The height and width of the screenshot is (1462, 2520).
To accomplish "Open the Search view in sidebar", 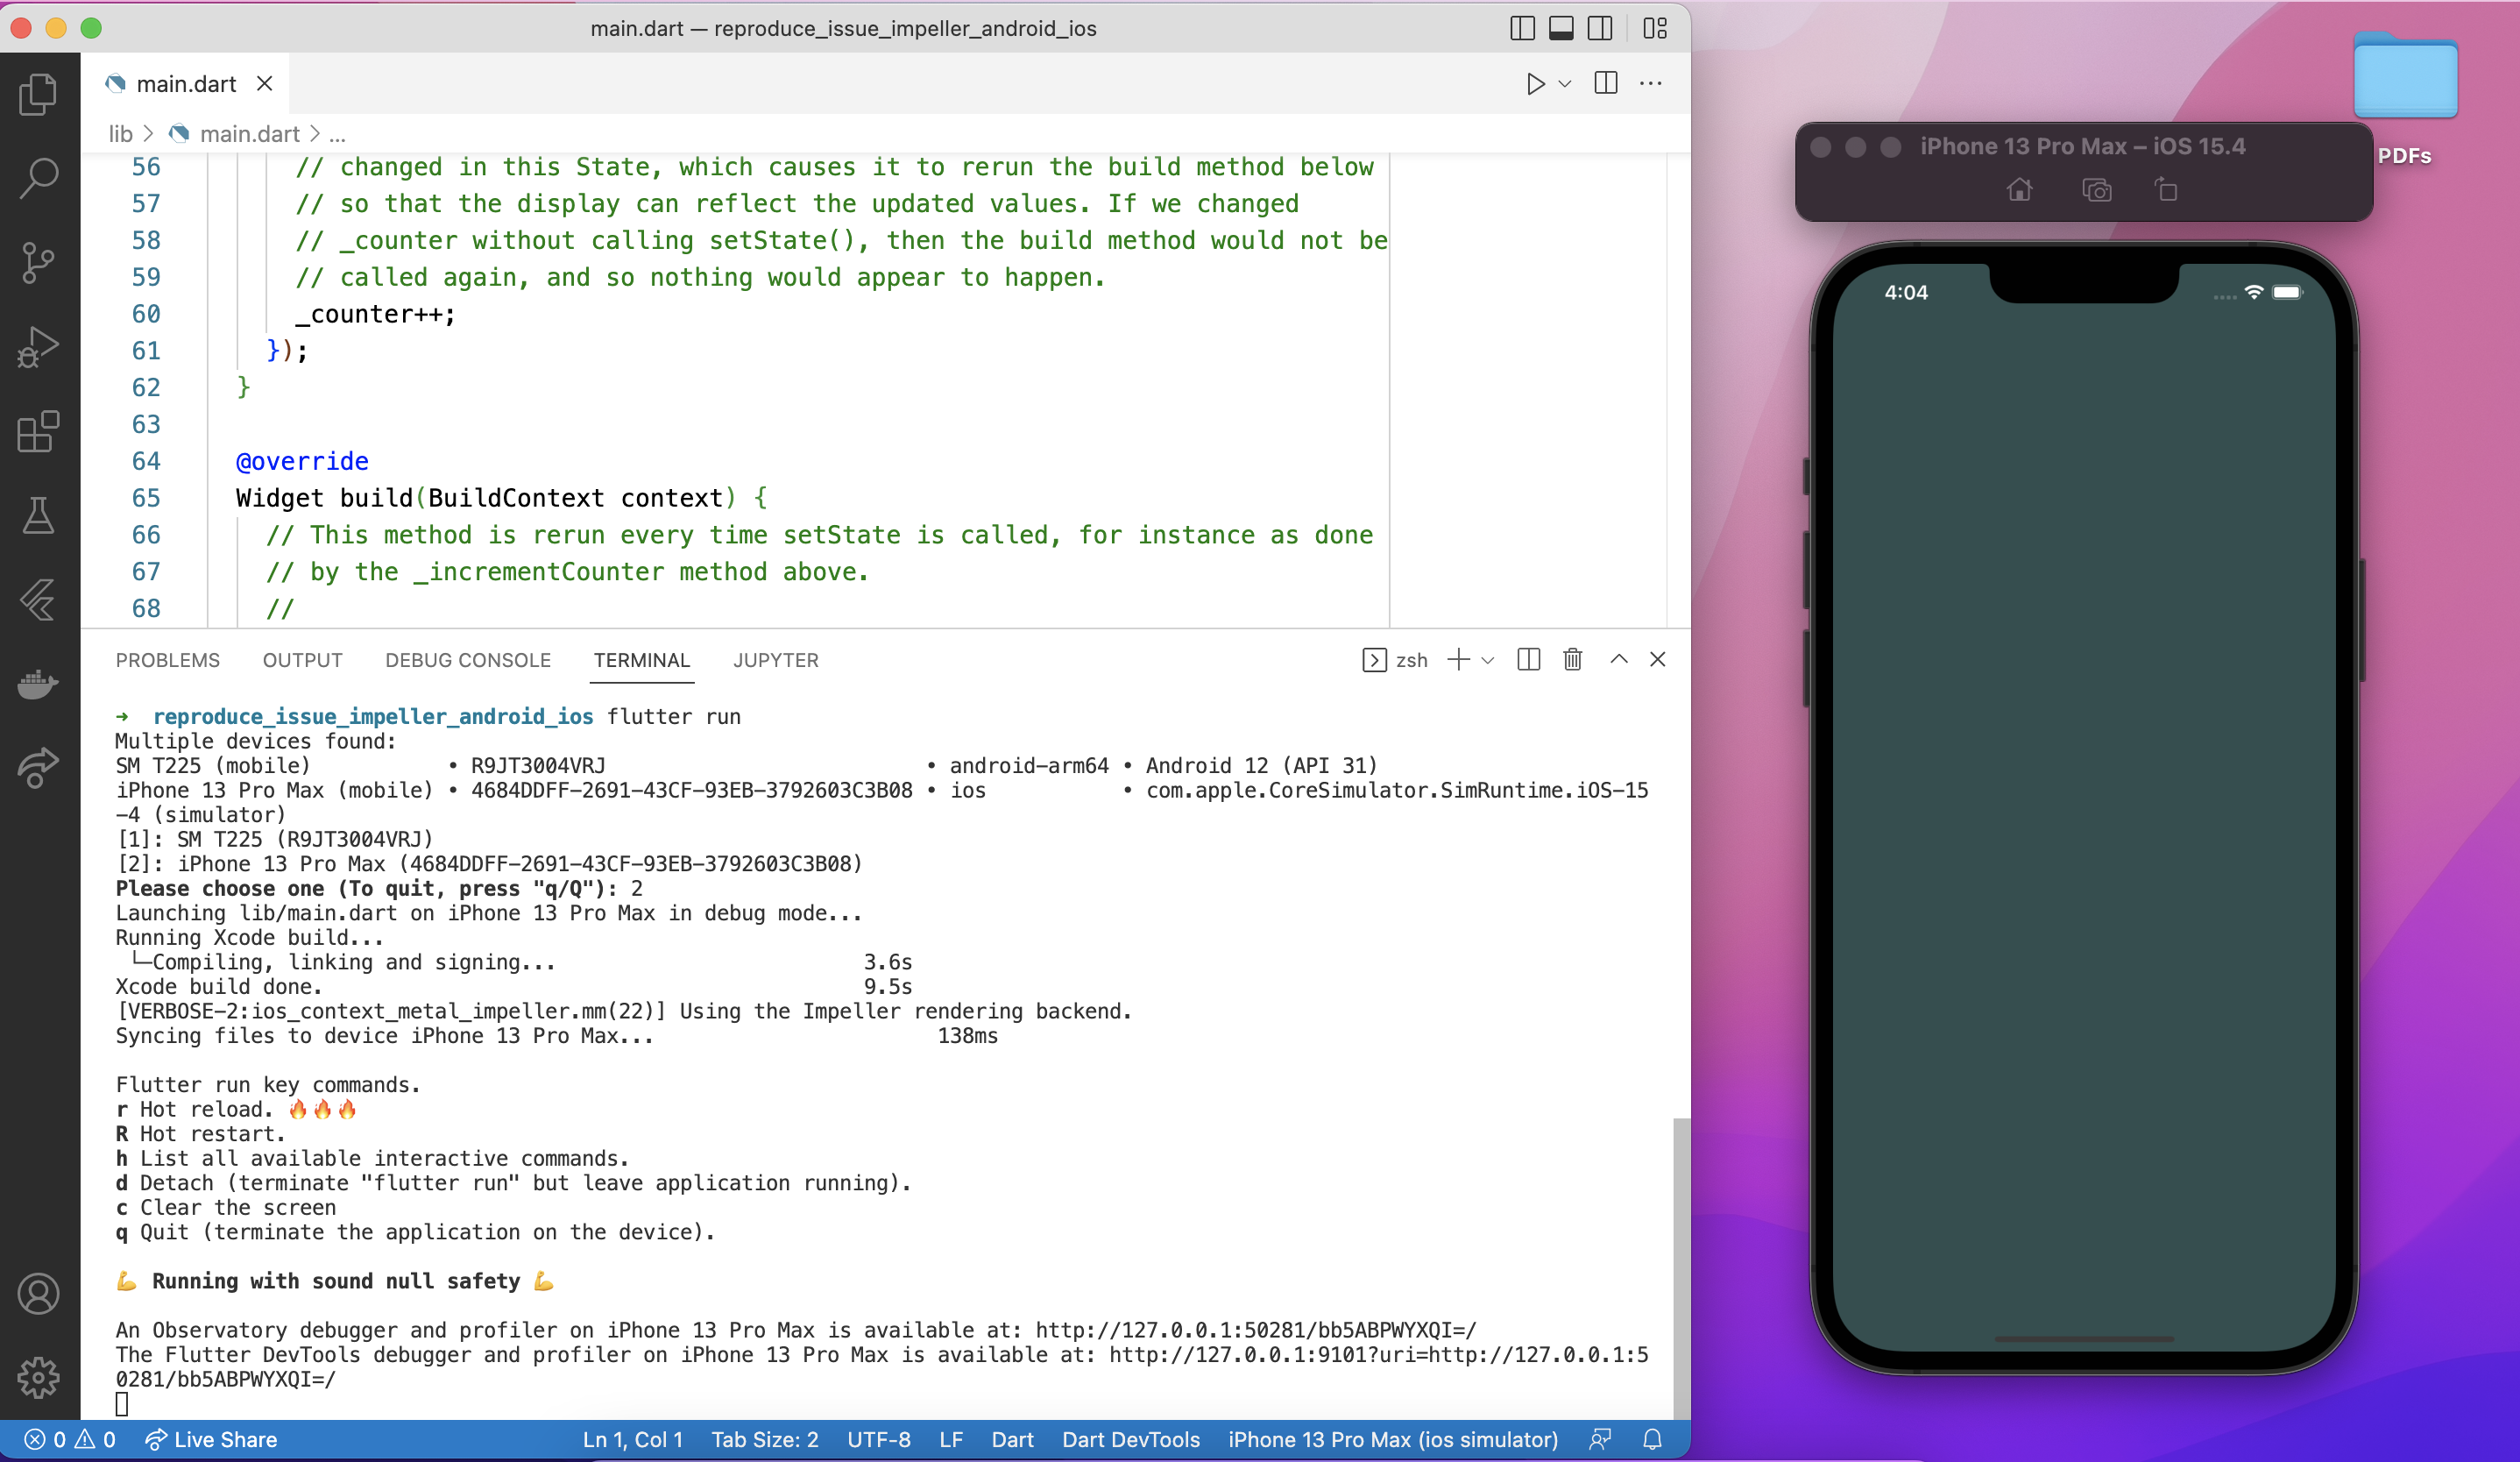I will [38, 177].
